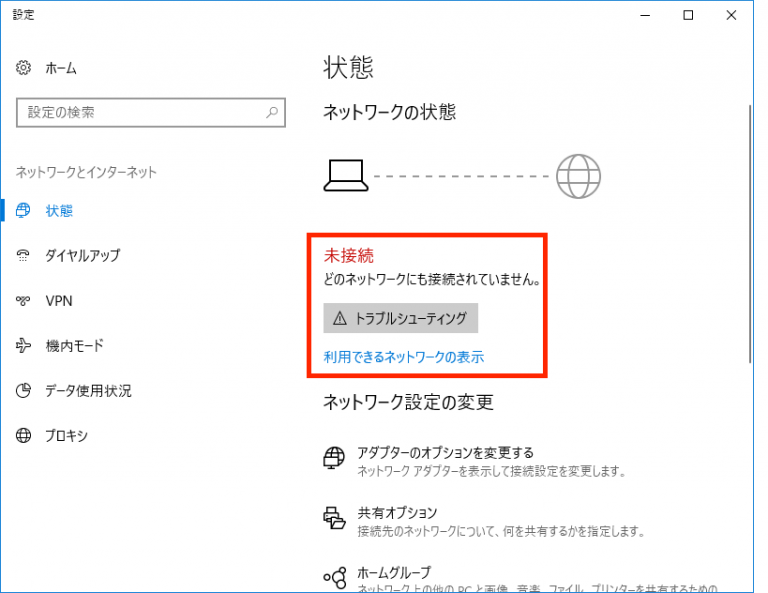Viewport: 768px width, 593px height.
Task: Click the vertical scrollbar thumb
Action: (x=750, y=234)
